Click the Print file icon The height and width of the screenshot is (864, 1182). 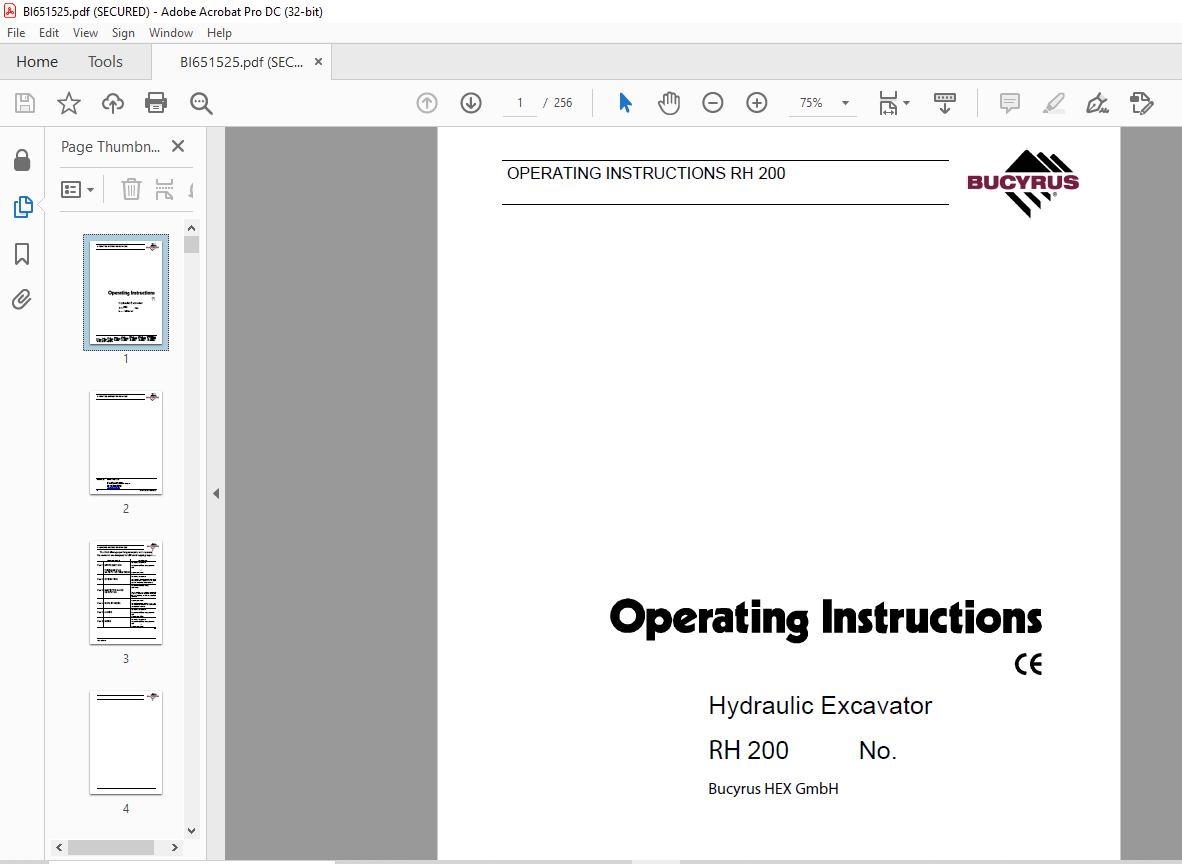(x=156, y=103)
